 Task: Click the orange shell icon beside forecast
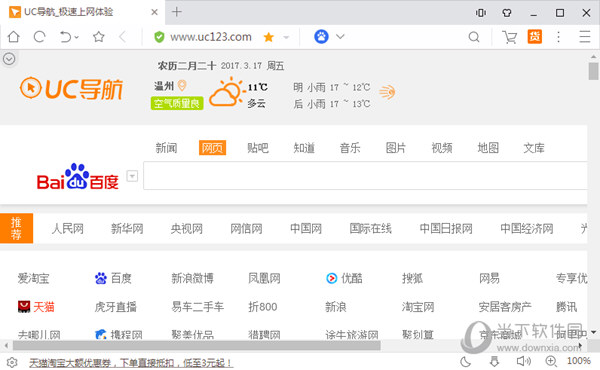pyautogui.click(x=387, y=92)
